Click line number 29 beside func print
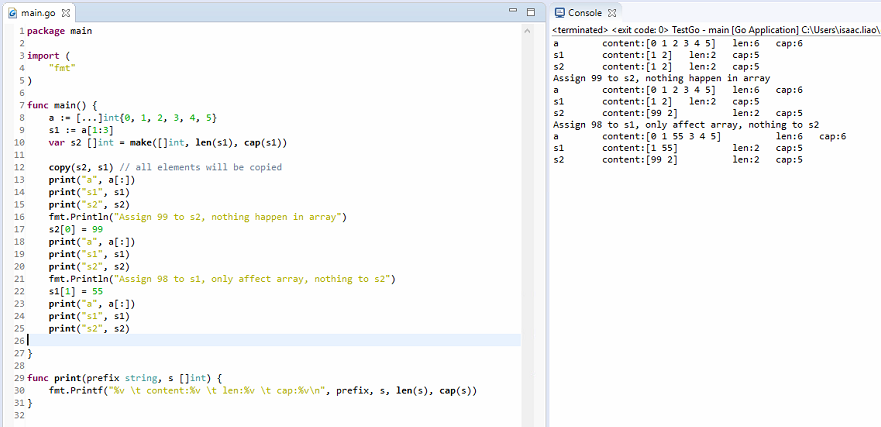Screen dimensions: 881x427 (19, 378)
